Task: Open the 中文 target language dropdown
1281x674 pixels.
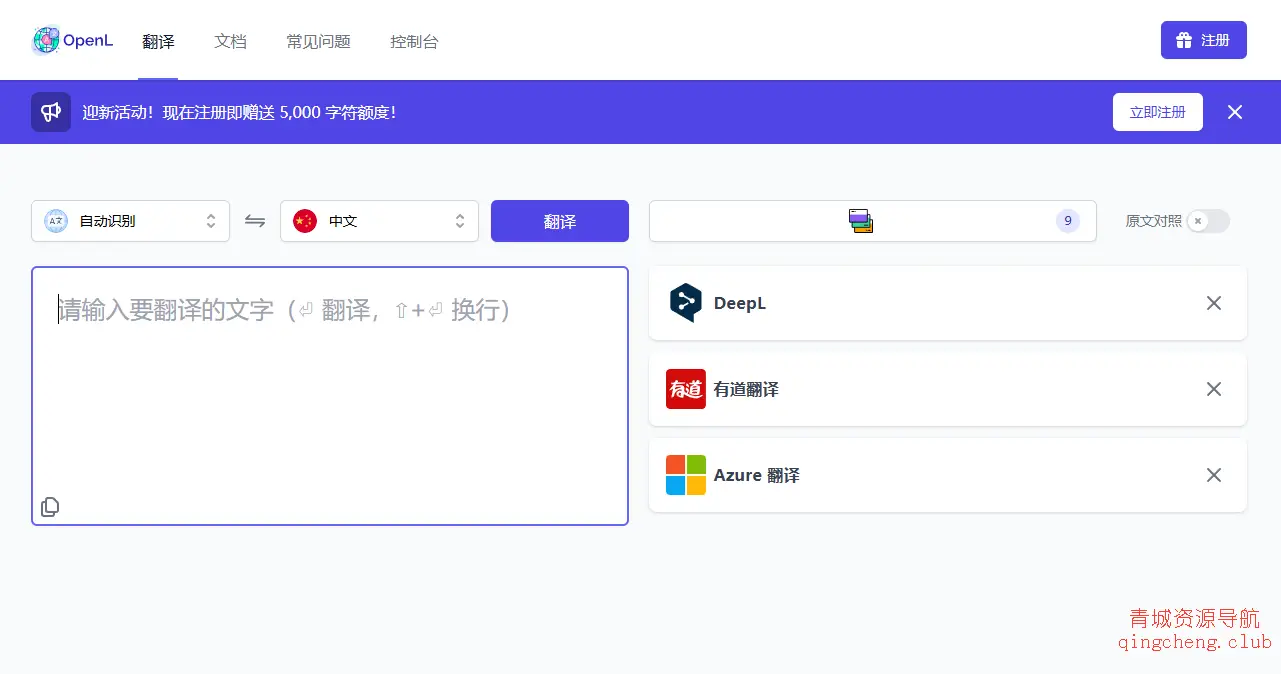Action: [379, 221]
